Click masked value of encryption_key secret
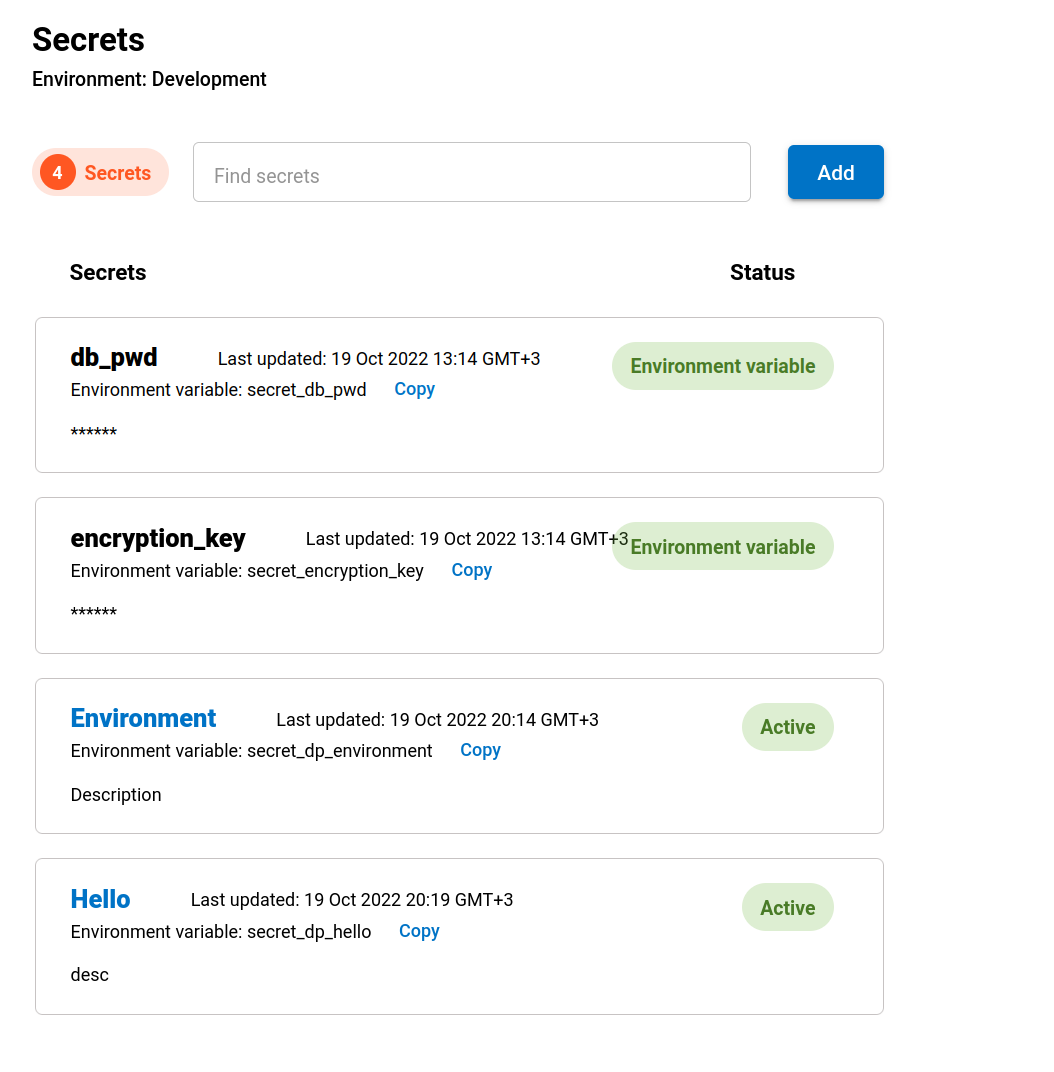The height and width of the screenshot is (1072, 1054). 94,613
